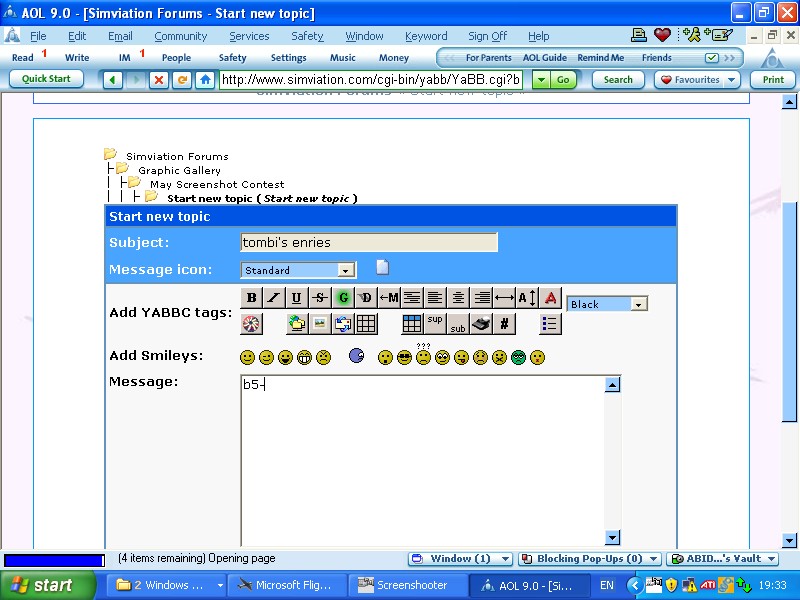The width and height of the screenshot is (800, 600).
Task: Apply subscript tag
Action: click(458, 324)
